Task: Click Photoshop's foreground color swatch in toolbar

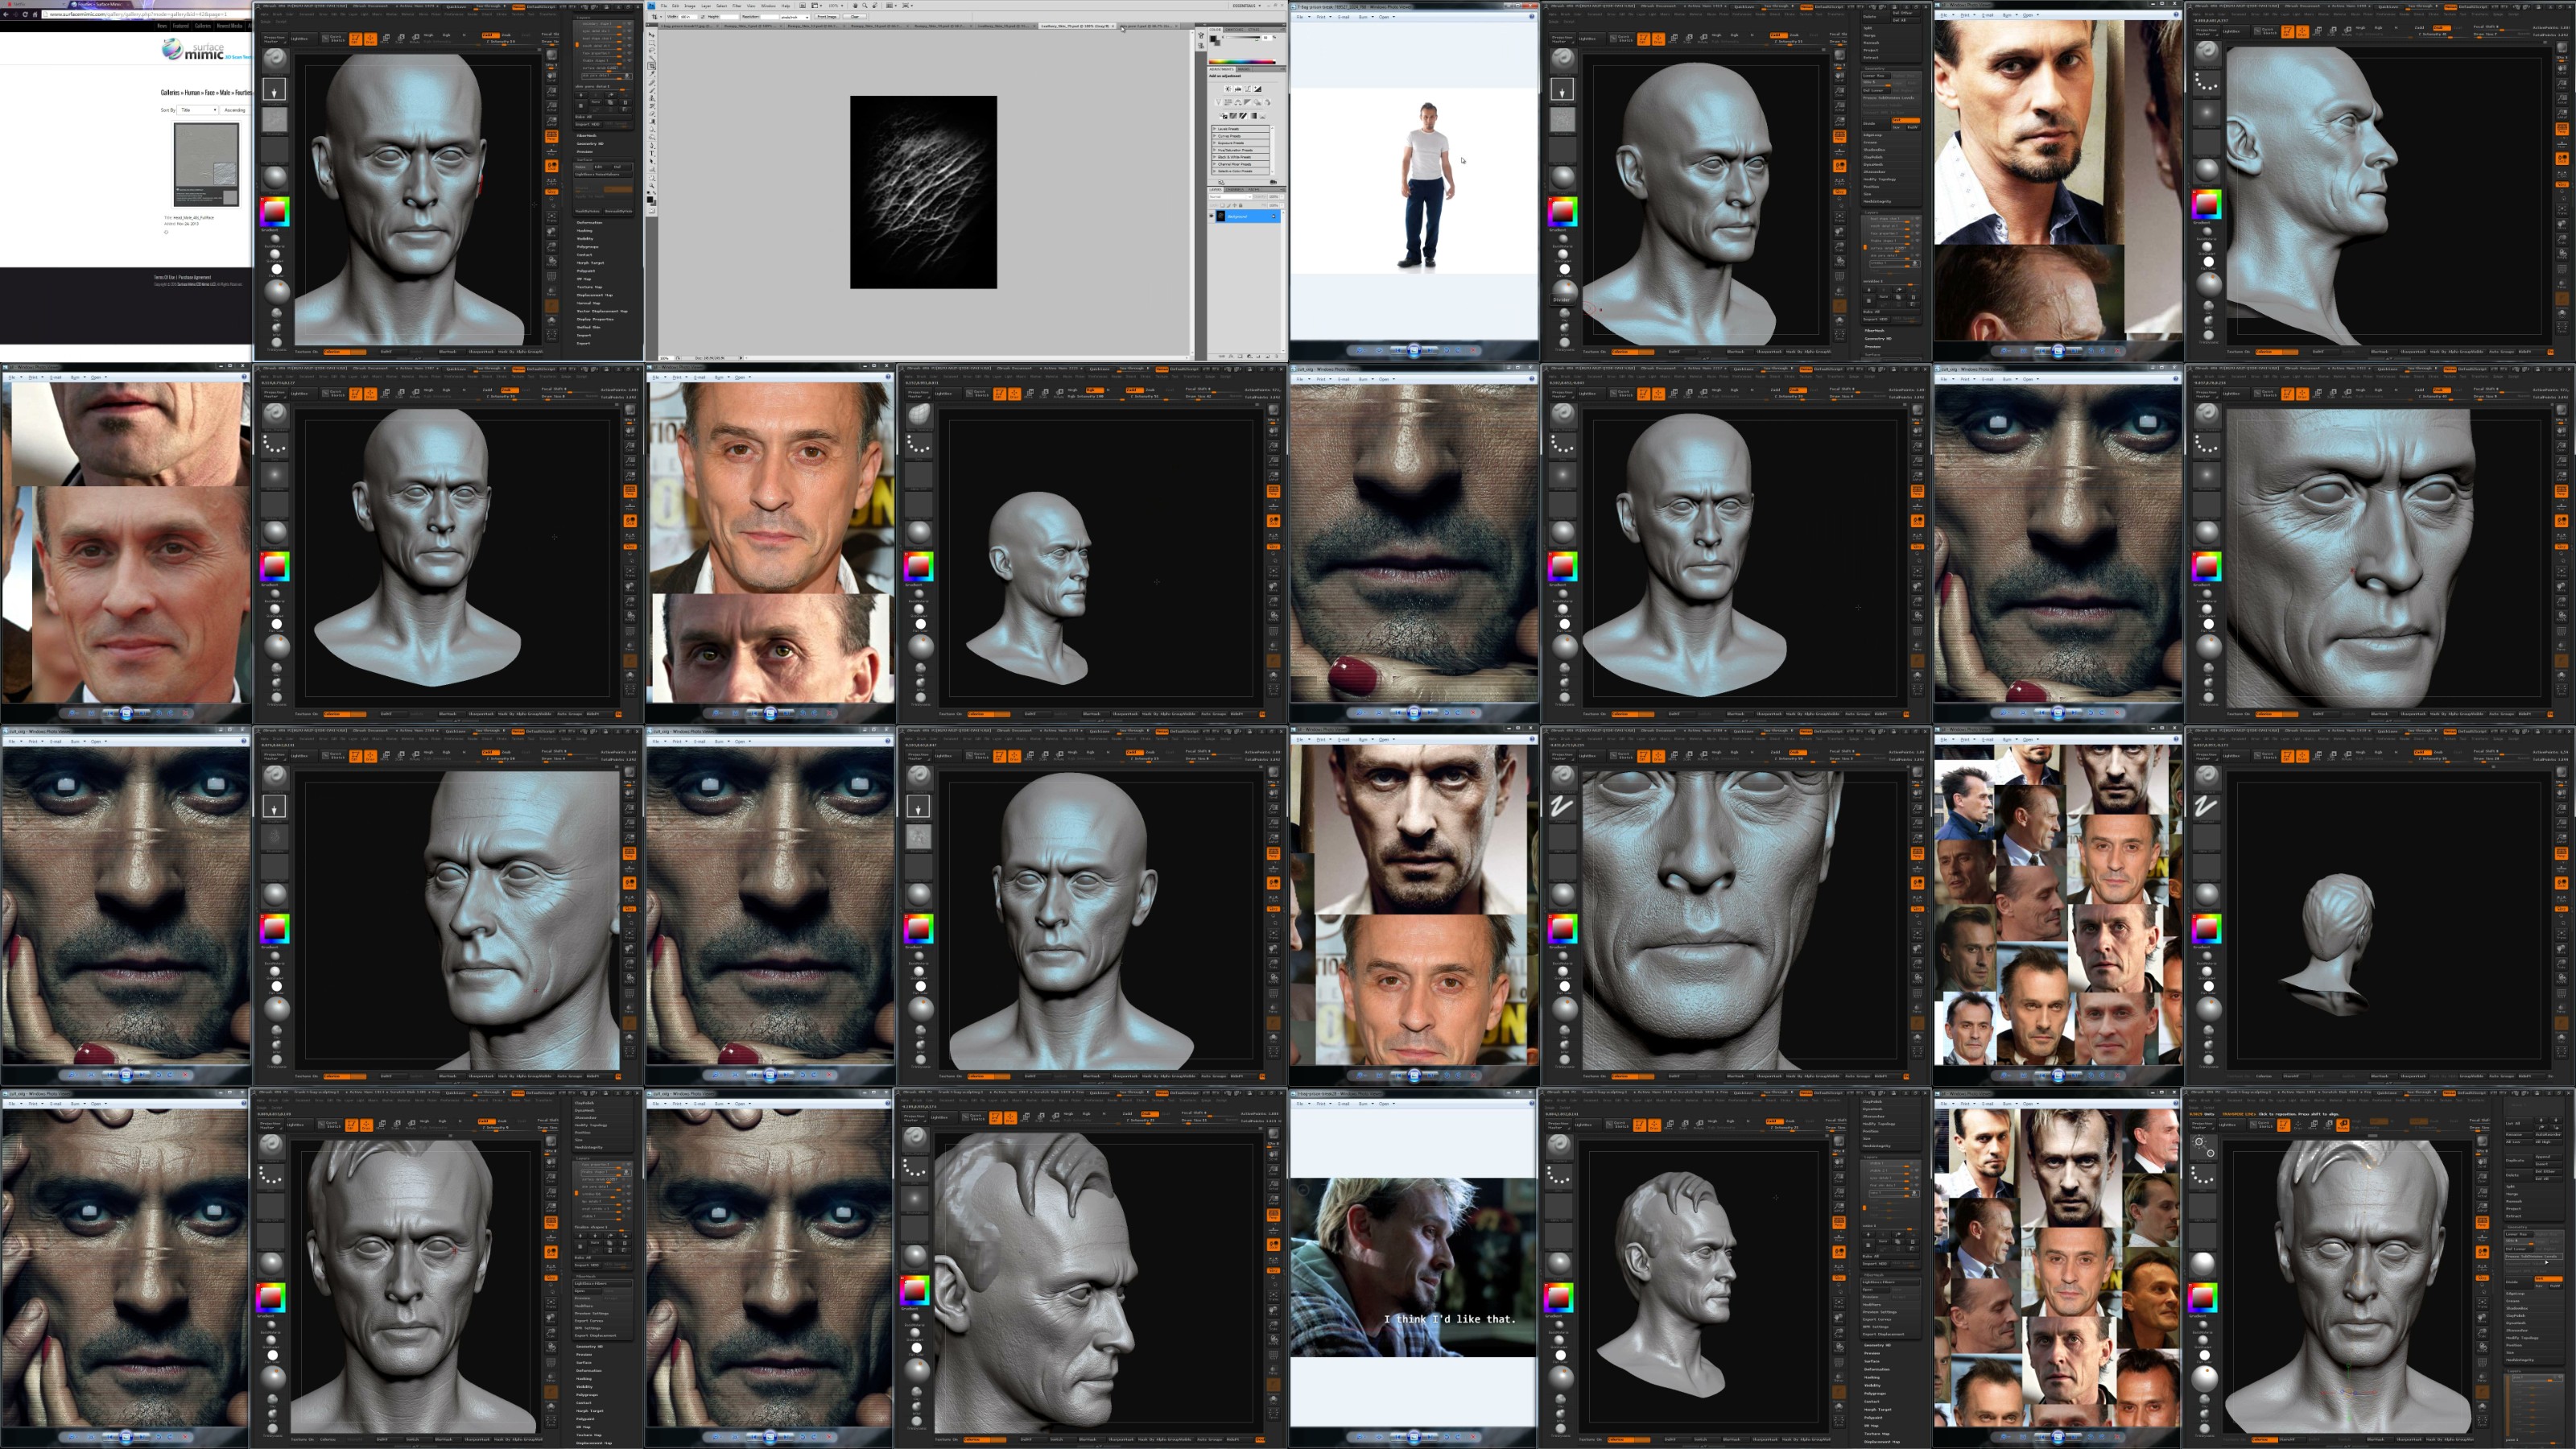Action: tap(650, 199)
